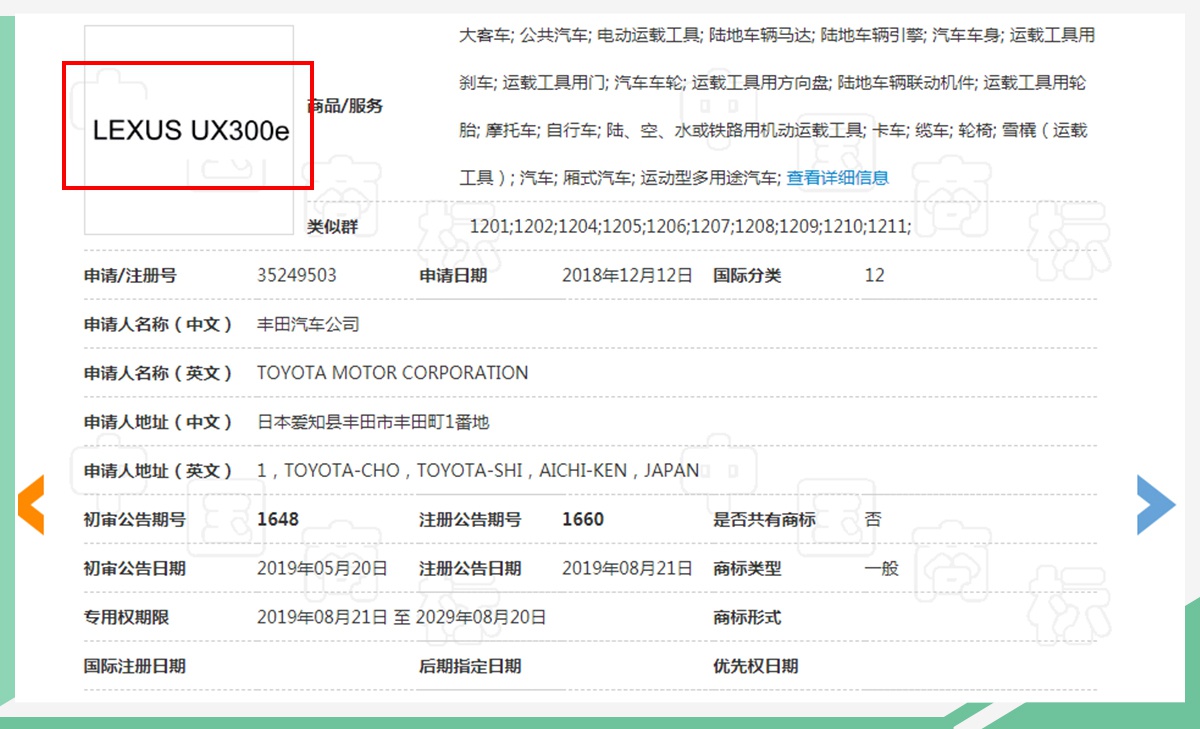Viewport: 1200px width, 729px height.
Task: Click the 申请人地址（英文） label
Action: pyautogui.click(x=158, y=470)
